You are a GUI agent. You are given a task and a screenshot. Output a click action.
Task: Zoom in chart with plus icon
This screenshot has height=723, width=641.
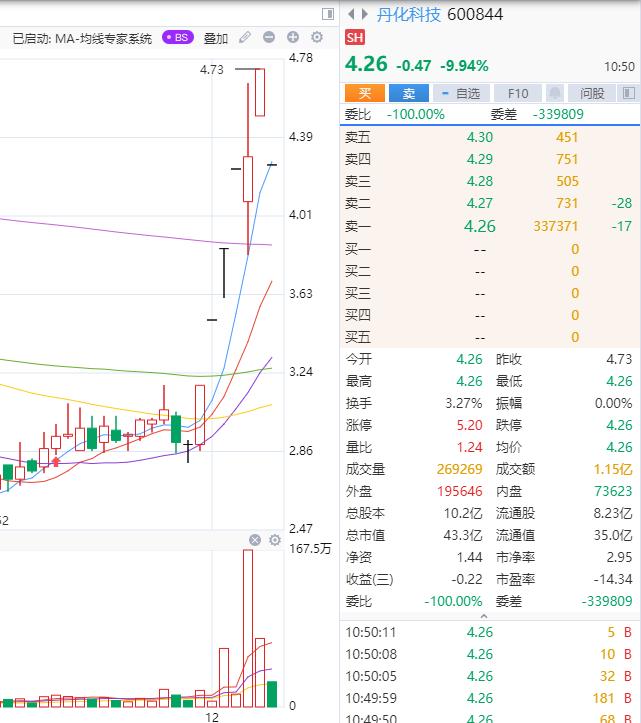[293, 38]
